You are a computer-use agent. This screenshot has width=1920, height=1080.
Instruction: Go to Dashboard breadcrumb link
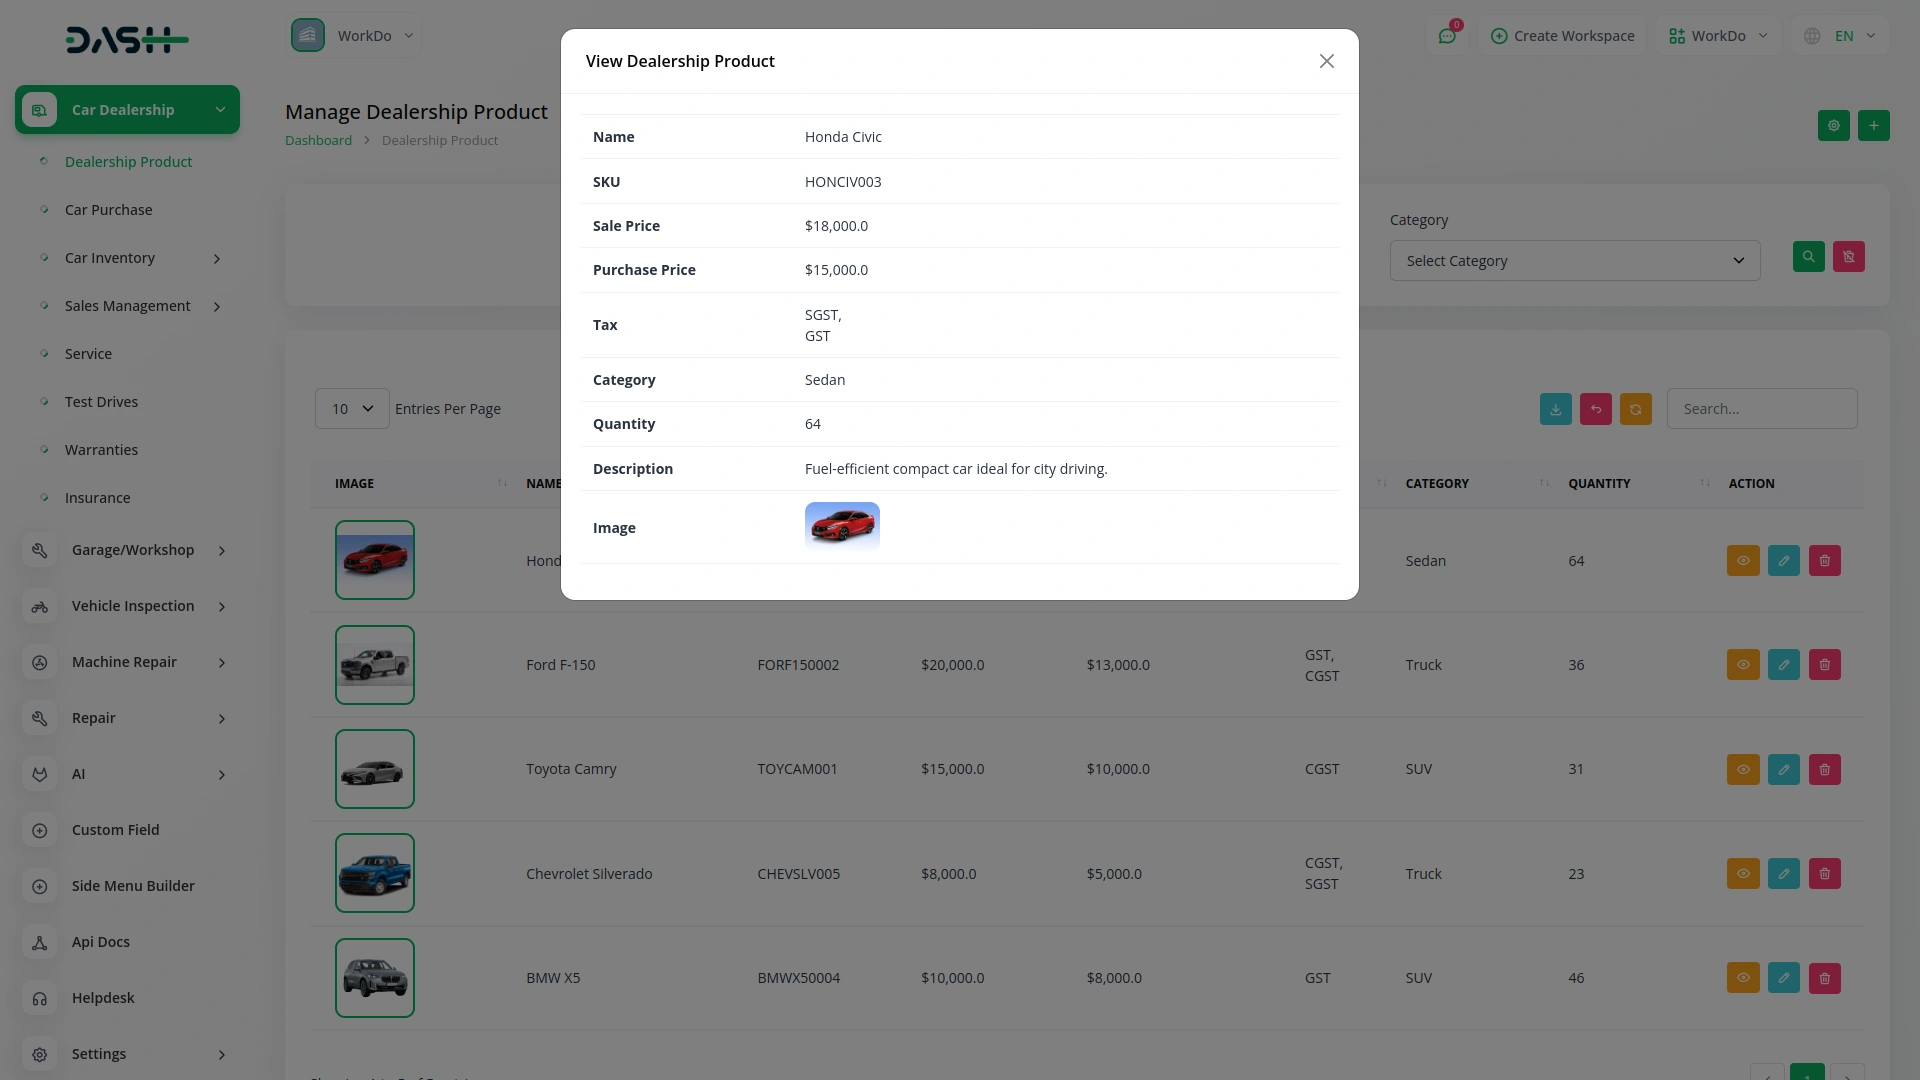[x=318, y=140]
